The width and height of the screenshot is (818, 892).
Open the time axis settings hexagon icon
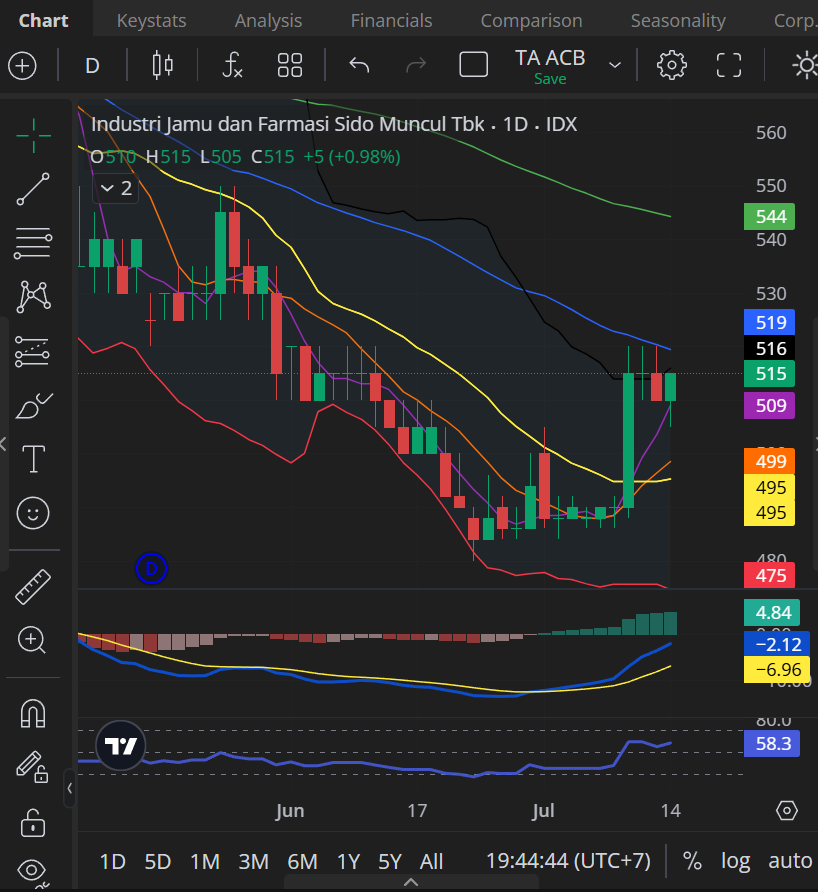pyautogui.click(x=787, y=810)
